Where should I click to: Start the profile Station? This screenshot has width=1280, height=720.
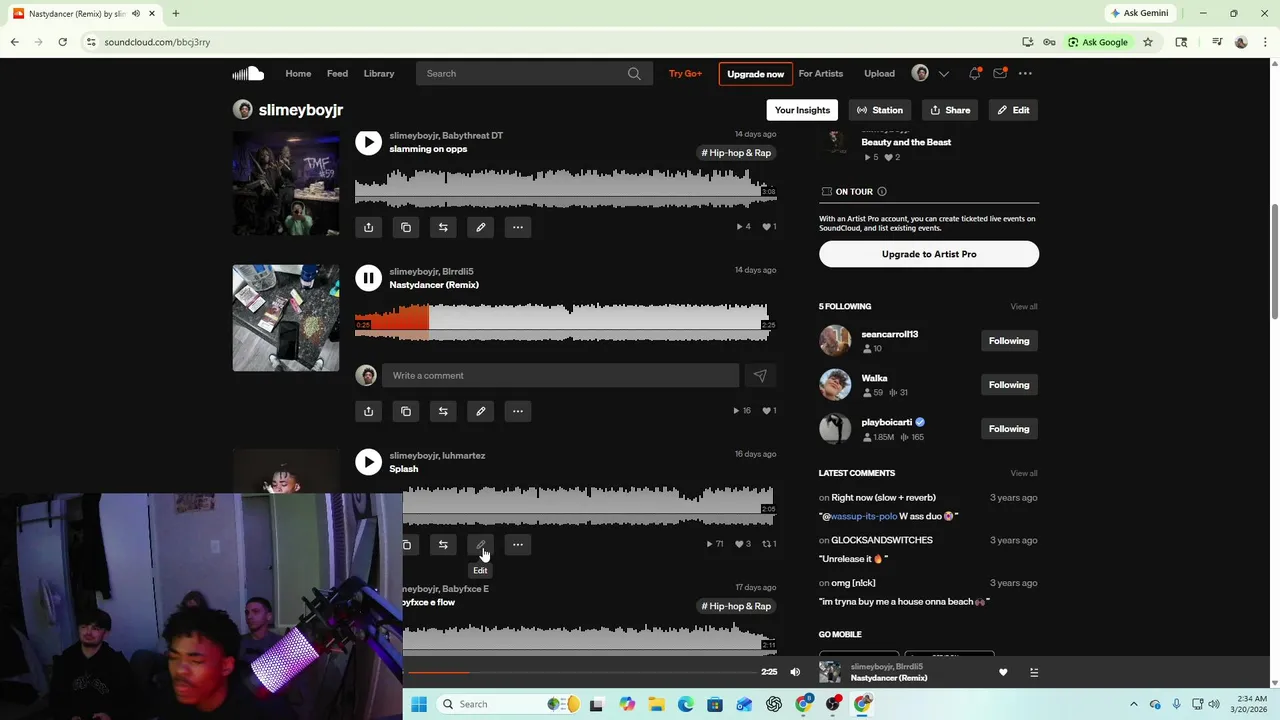point(880,110)
